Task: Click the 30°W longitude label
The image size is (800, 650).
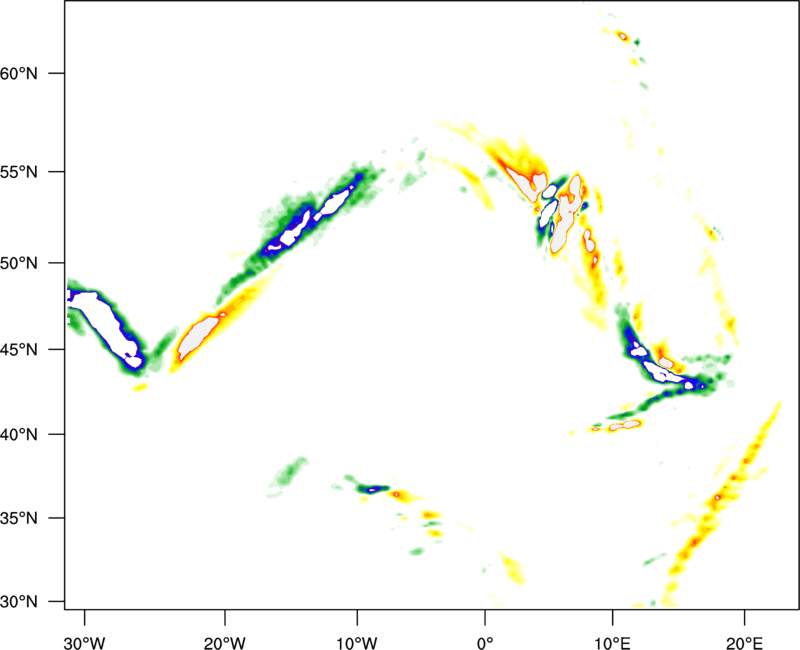Action: (x=85, y=643)
